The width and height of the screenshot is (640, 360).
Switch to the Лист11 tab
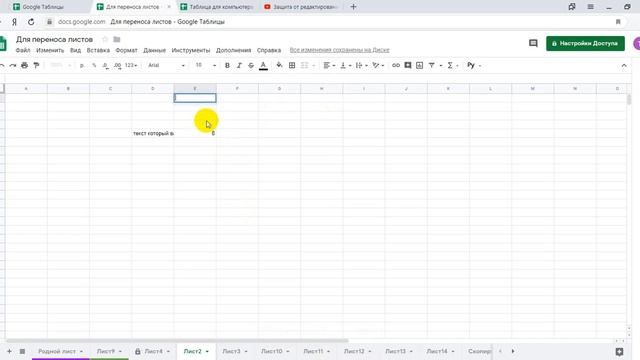(x=313, y=351)
